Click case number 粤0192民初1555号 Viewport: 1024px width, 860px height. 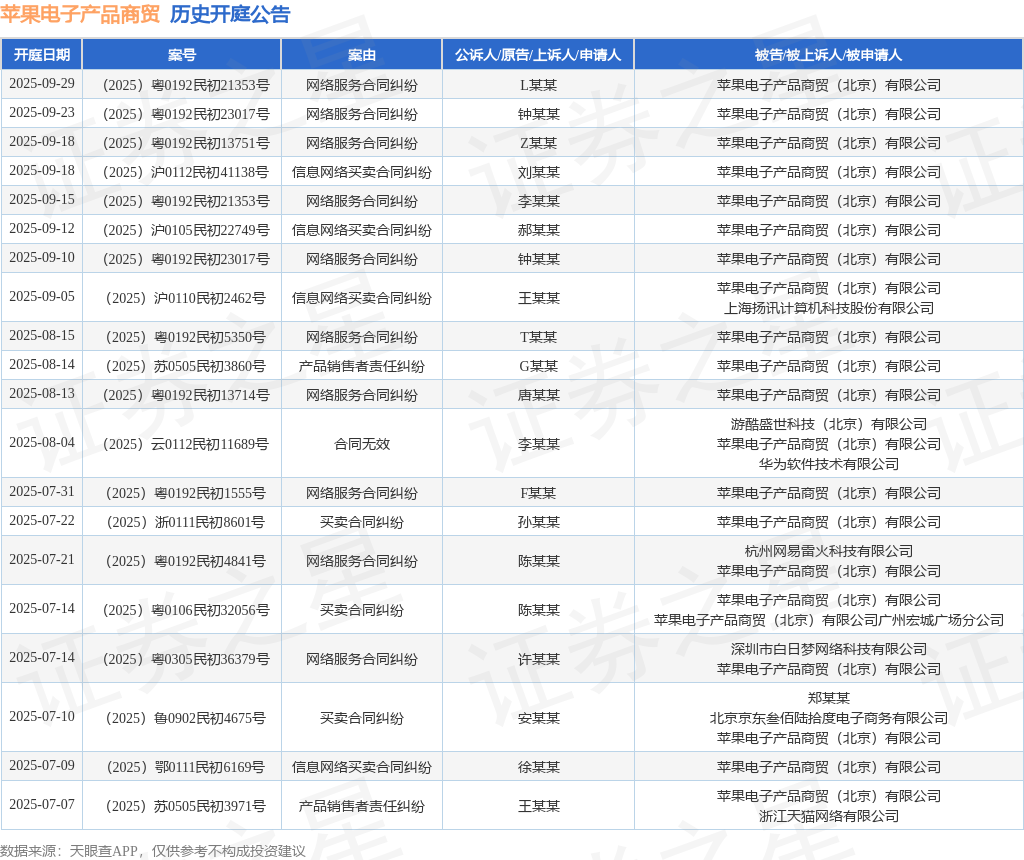click(x=210, y=493)
